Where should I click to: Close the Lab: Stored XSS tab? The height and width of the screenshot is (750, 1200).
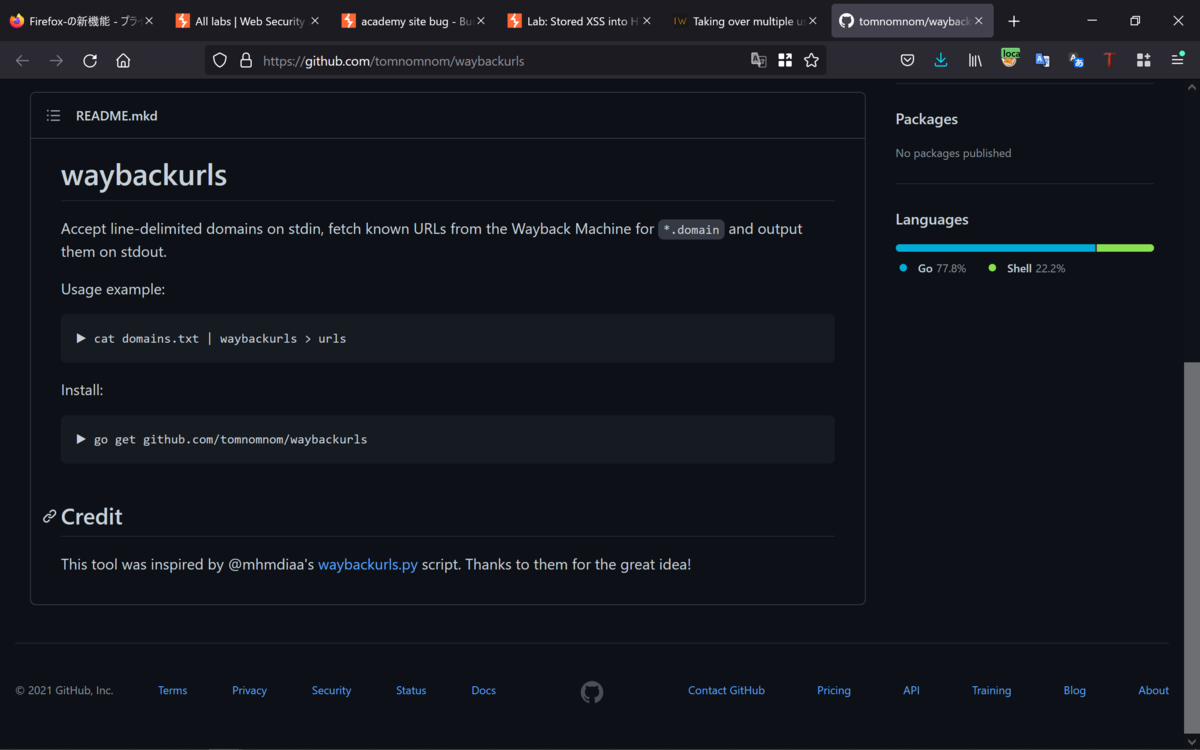[647, 21]
